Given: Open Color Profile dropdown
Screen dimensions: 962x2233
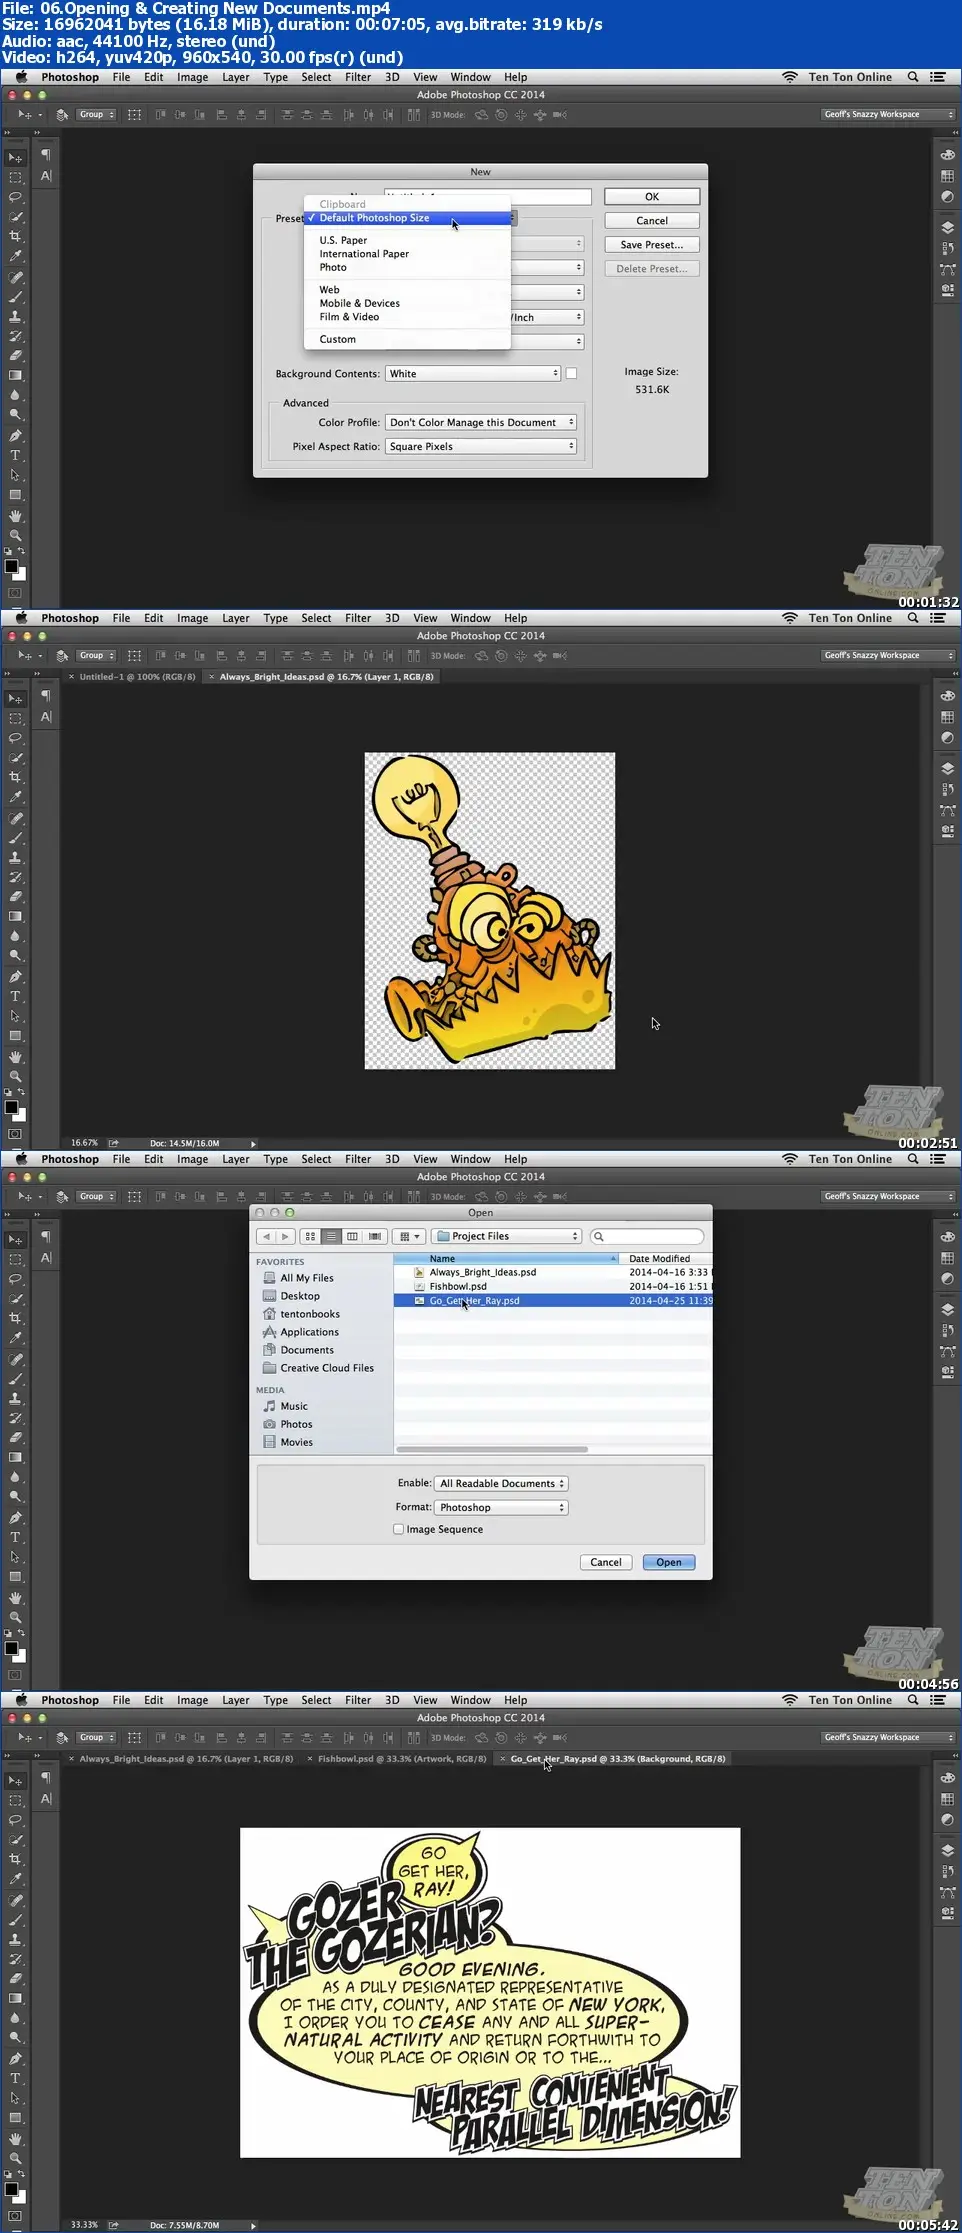Looking at the screenshot, I should coord(481,422).
